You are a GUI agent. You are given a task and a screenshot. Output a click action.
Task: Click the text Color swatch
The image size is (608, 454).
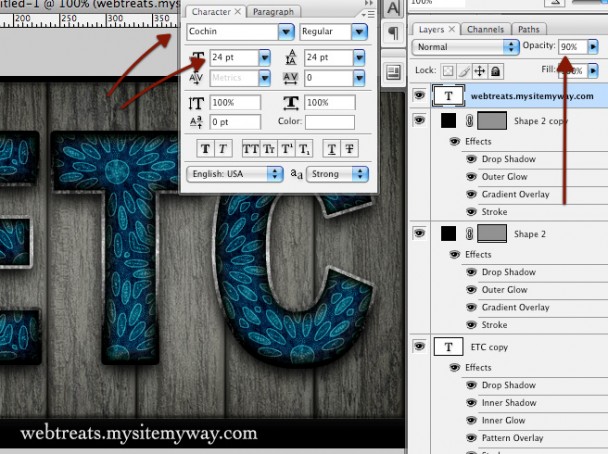coord(330,122)
